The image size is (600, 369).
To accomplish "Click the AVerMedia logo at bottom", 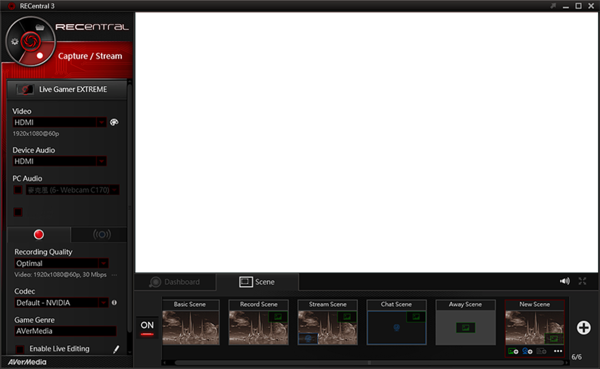I will point(27,362).
